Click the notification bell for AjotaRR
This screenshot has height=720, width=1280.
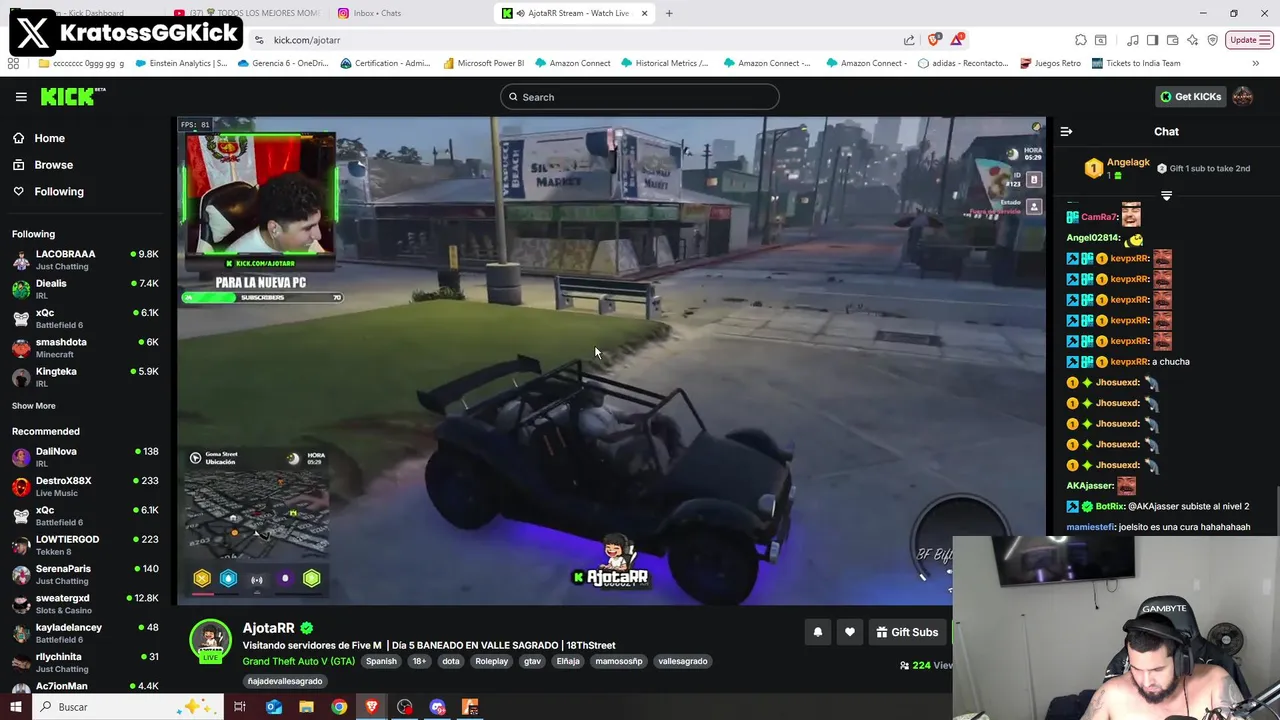tap(818, 632)
